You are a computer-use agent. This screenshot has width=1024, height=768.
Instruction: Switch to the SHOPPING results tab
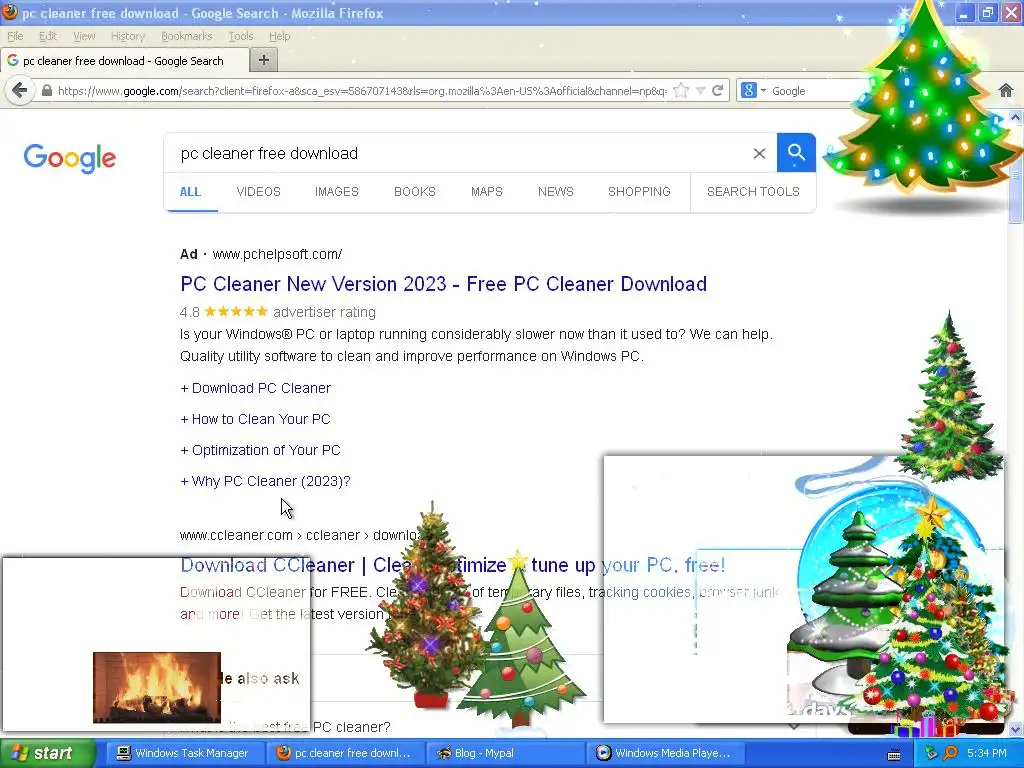639,192
